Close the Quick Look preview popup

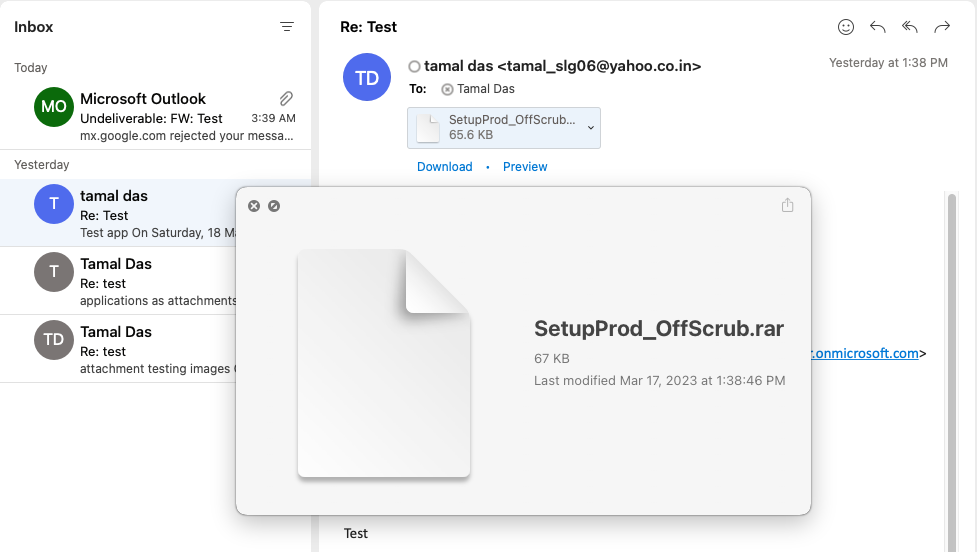[254, 206]
